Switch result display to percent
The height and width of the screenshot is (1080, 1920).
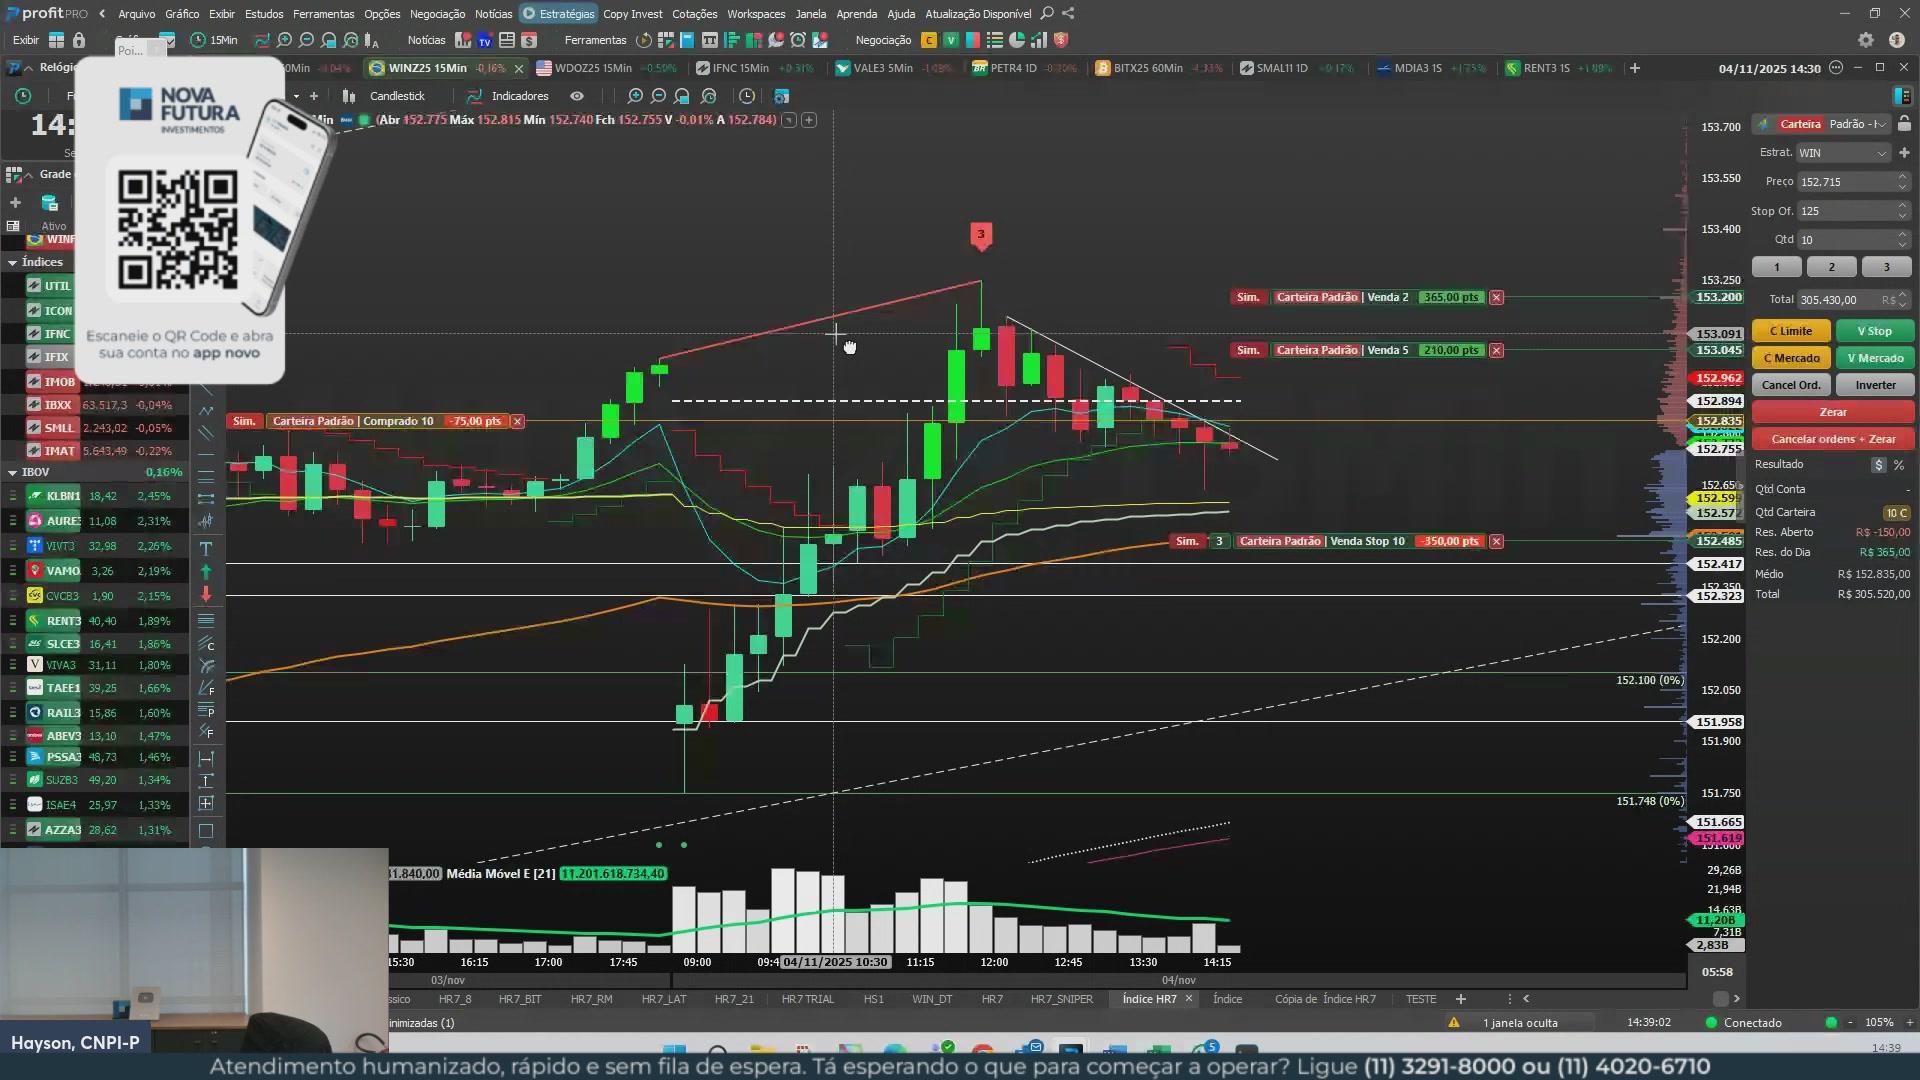coord(1898,465)
